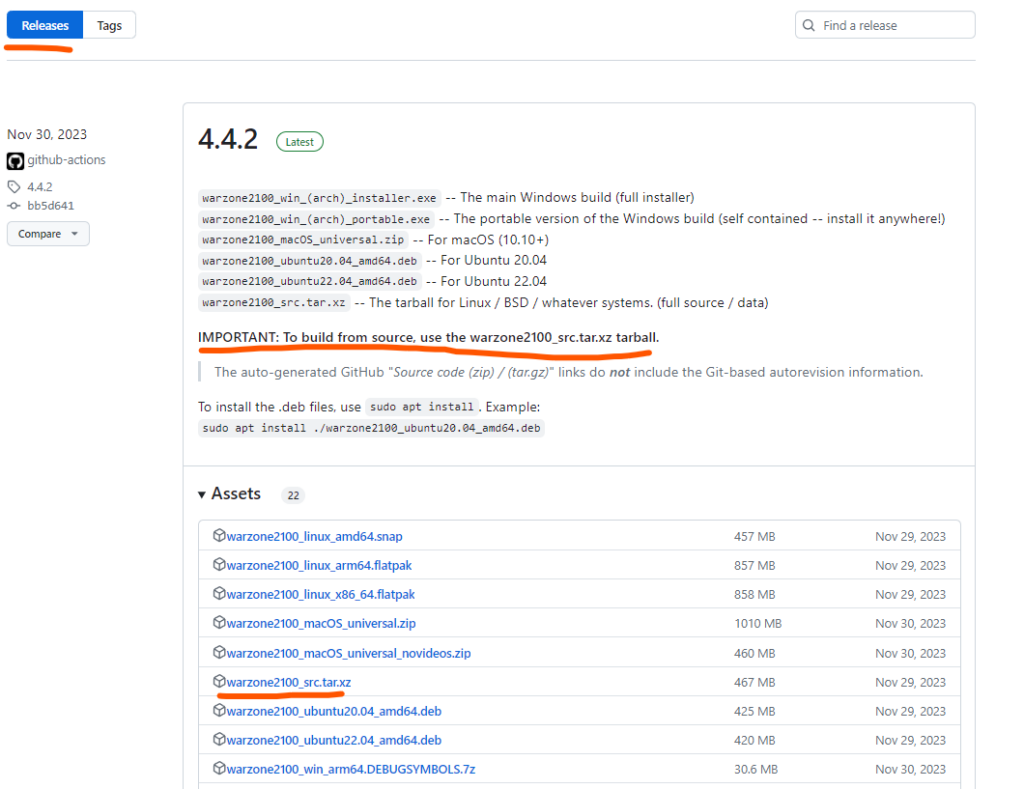Click the Nov 30, 2023 release date
The height and width of the screenshot is (789, 1024).
(47, 135)
